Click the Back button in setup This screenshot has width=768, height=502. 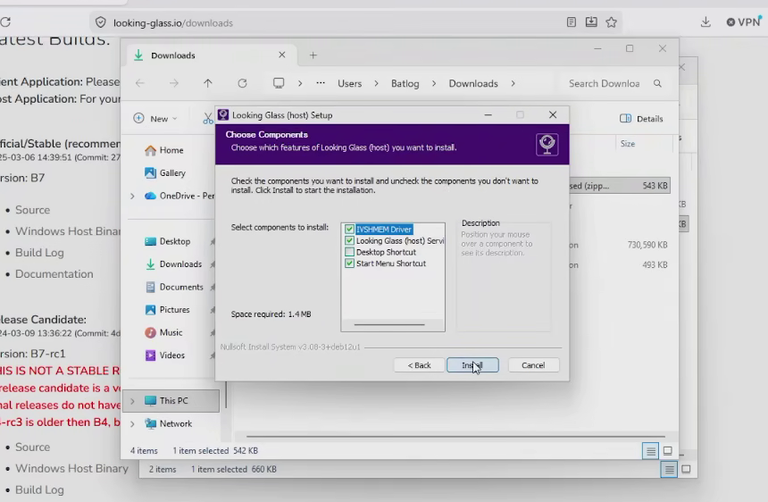click(x=419, y=365)
